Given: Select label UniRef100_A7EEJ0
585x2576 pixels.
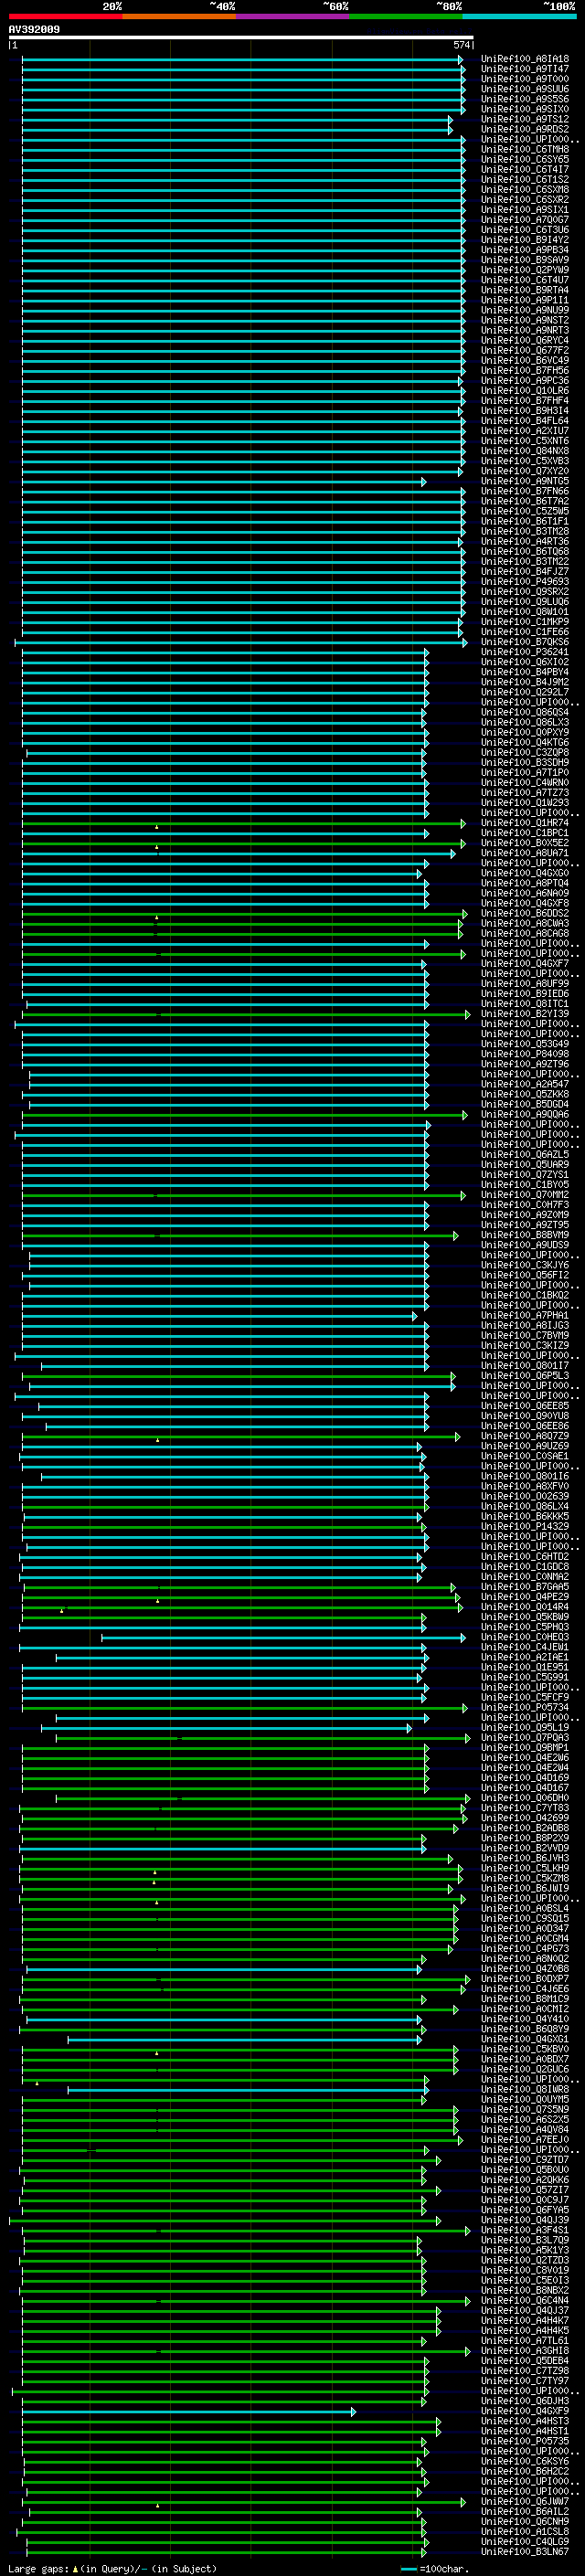Looking at the screenshot, I should (x=525, y=2140).
